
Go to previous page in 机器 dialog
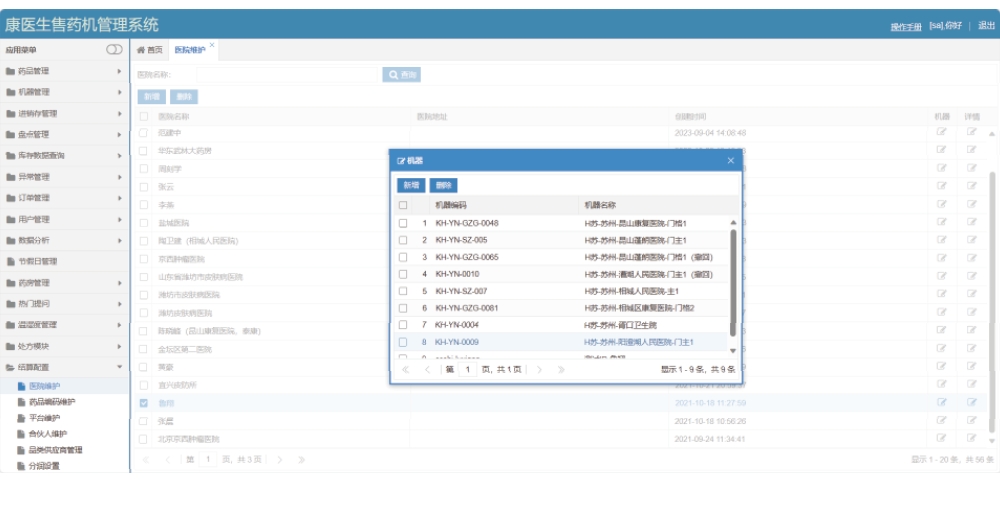427,370
